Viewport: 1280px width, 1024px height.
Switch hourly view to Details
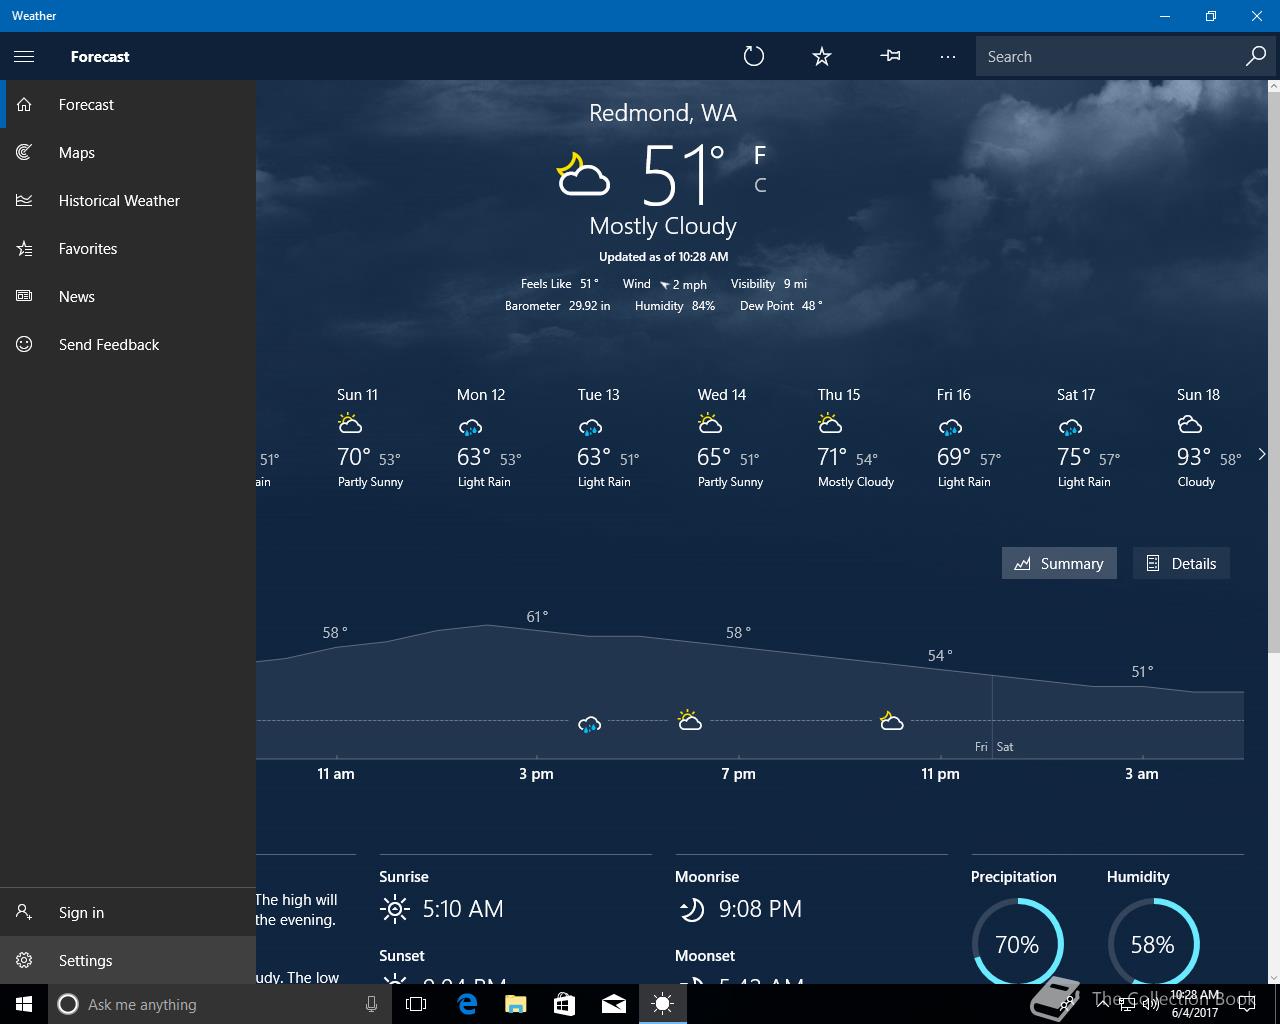click(x=1181, y=563)
